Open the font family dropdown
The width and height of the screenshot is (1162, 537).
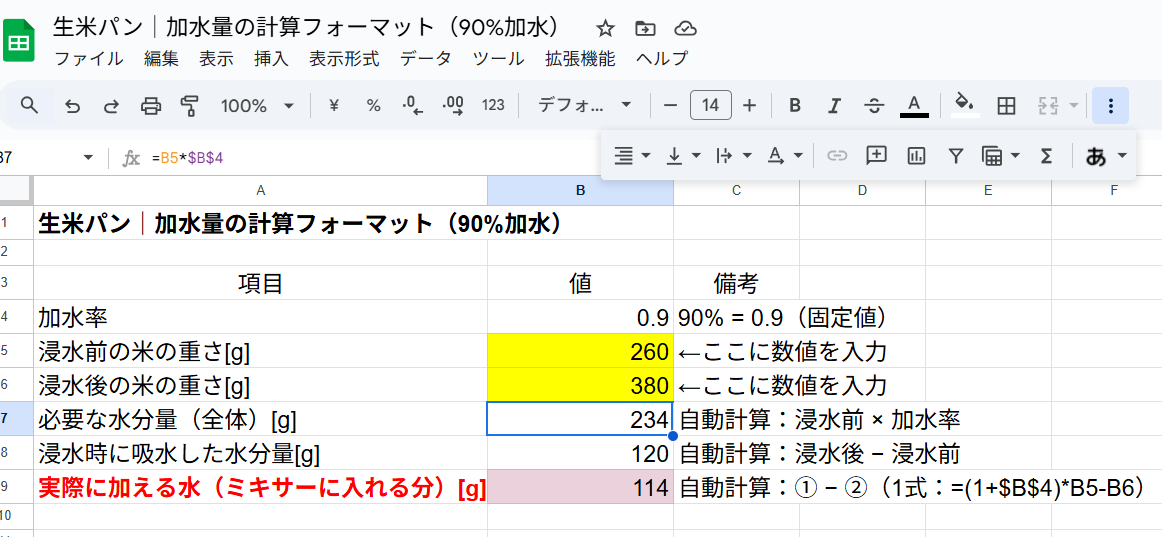point(585,105)
